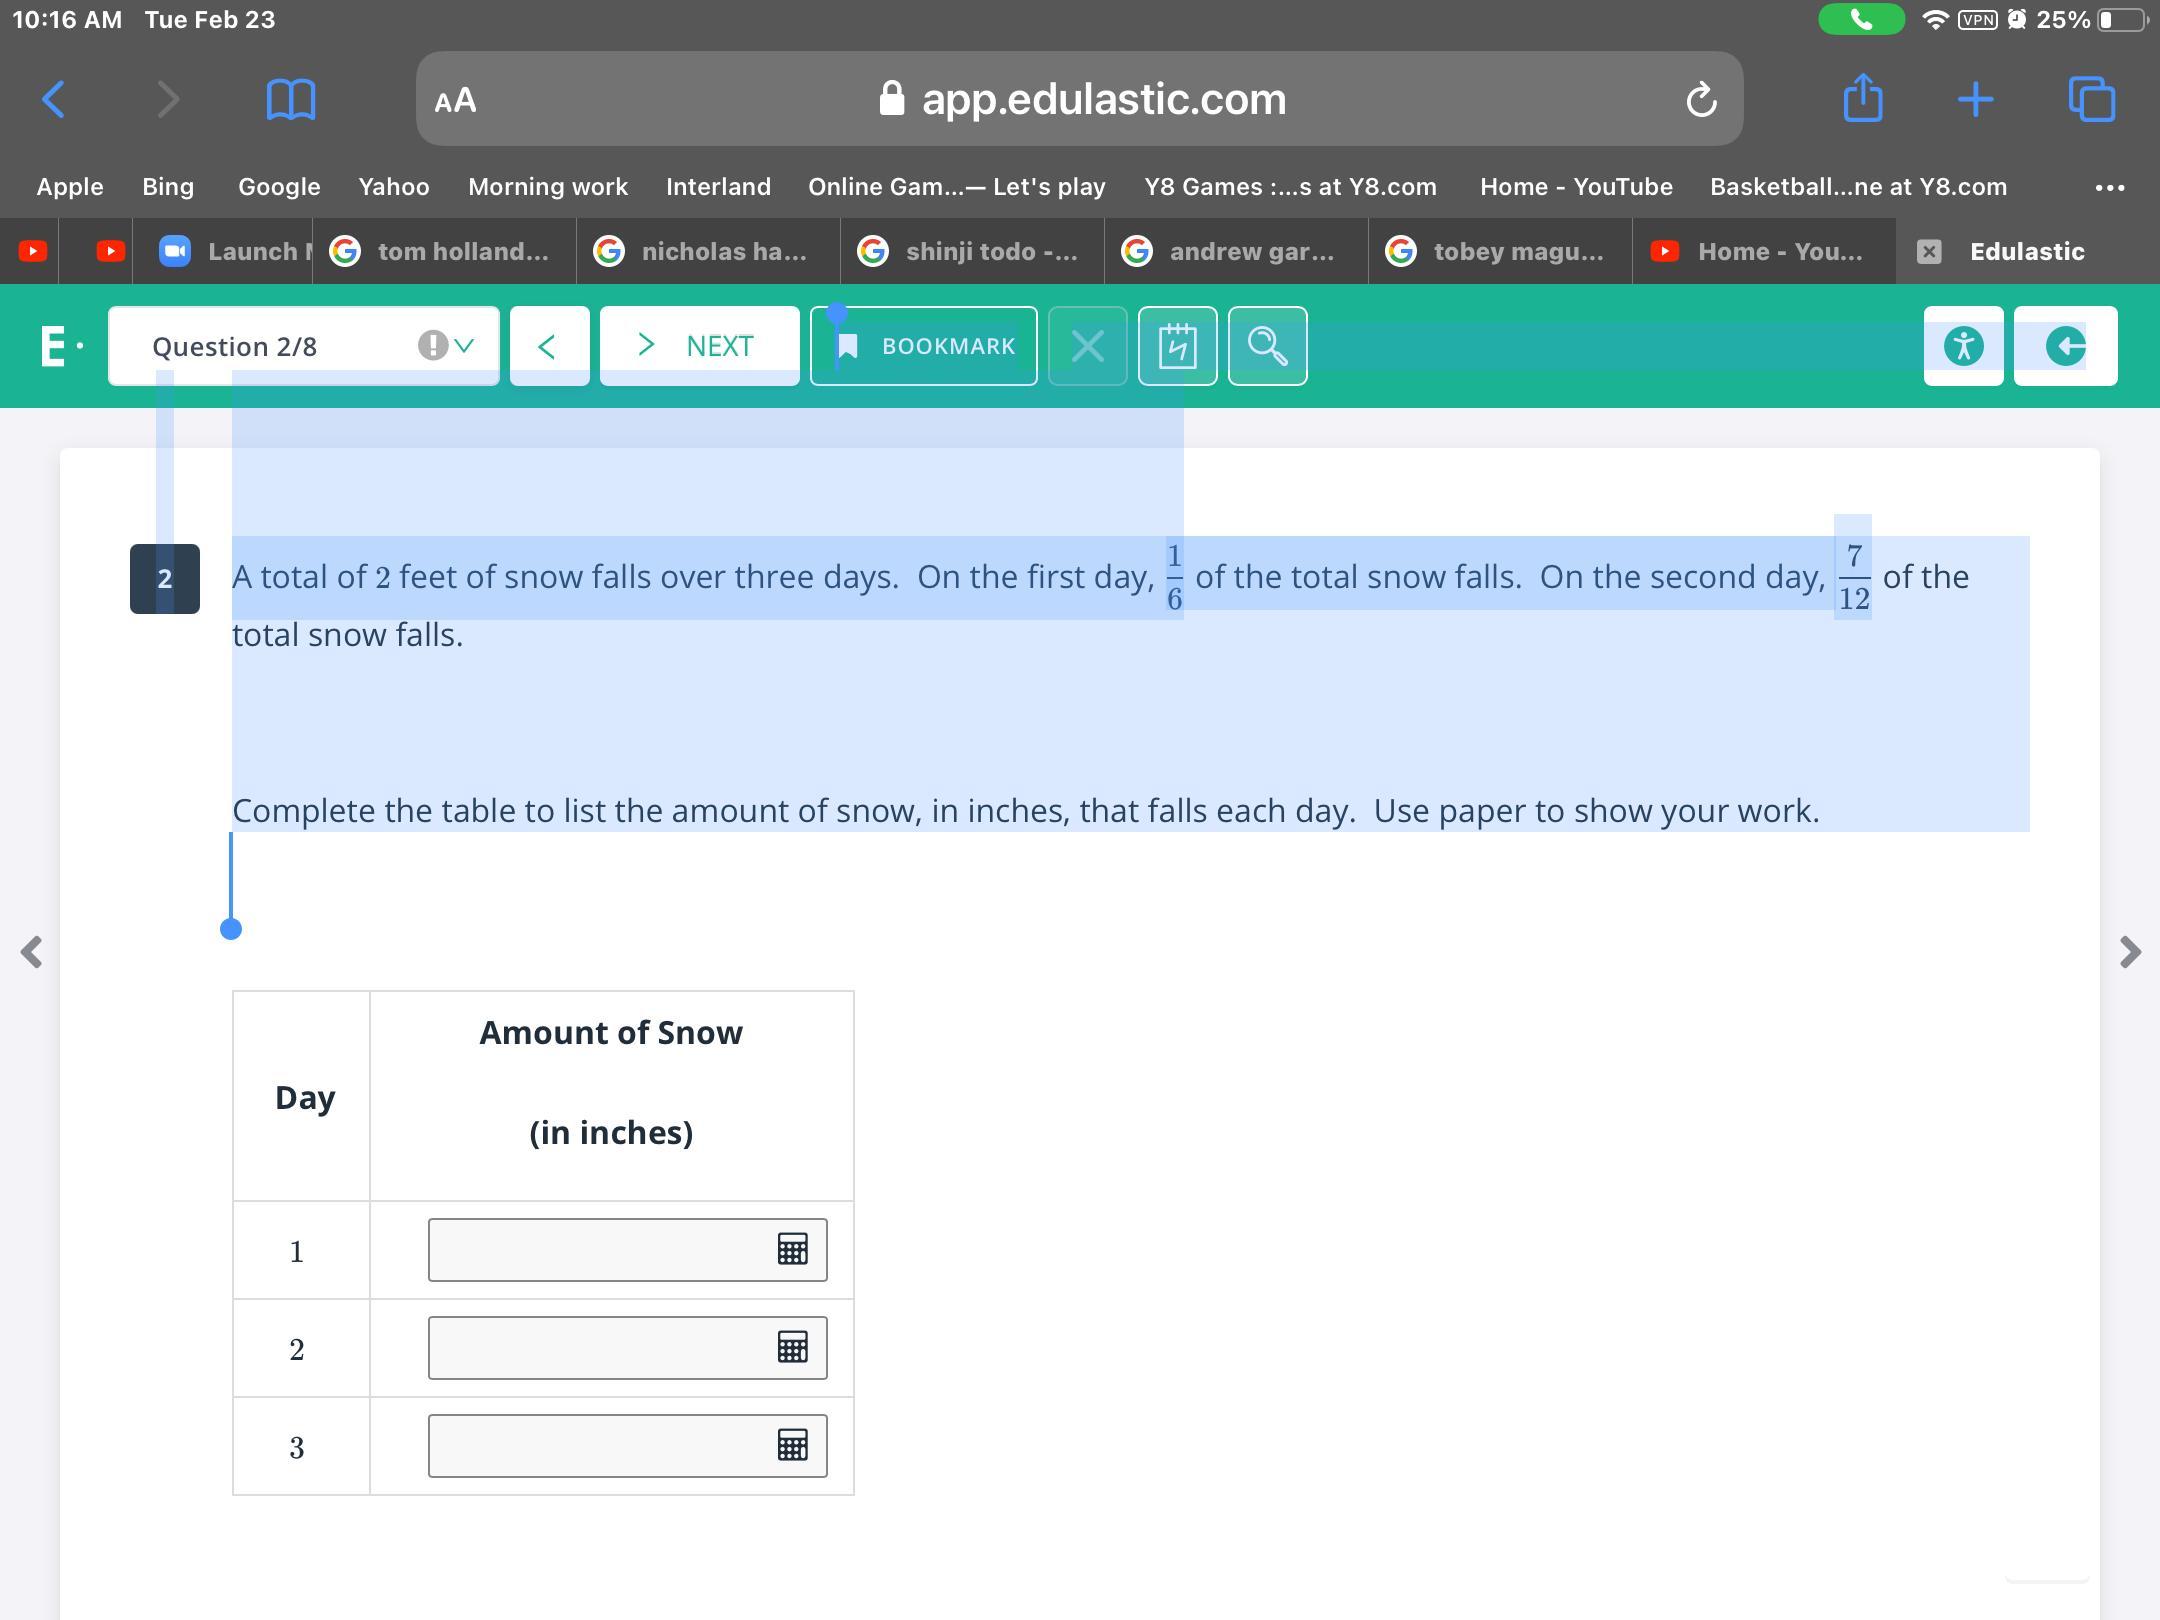Tap the Safari share icon
Viewport: 2160px width, 1620px height.
click(x=1862, y=99)
